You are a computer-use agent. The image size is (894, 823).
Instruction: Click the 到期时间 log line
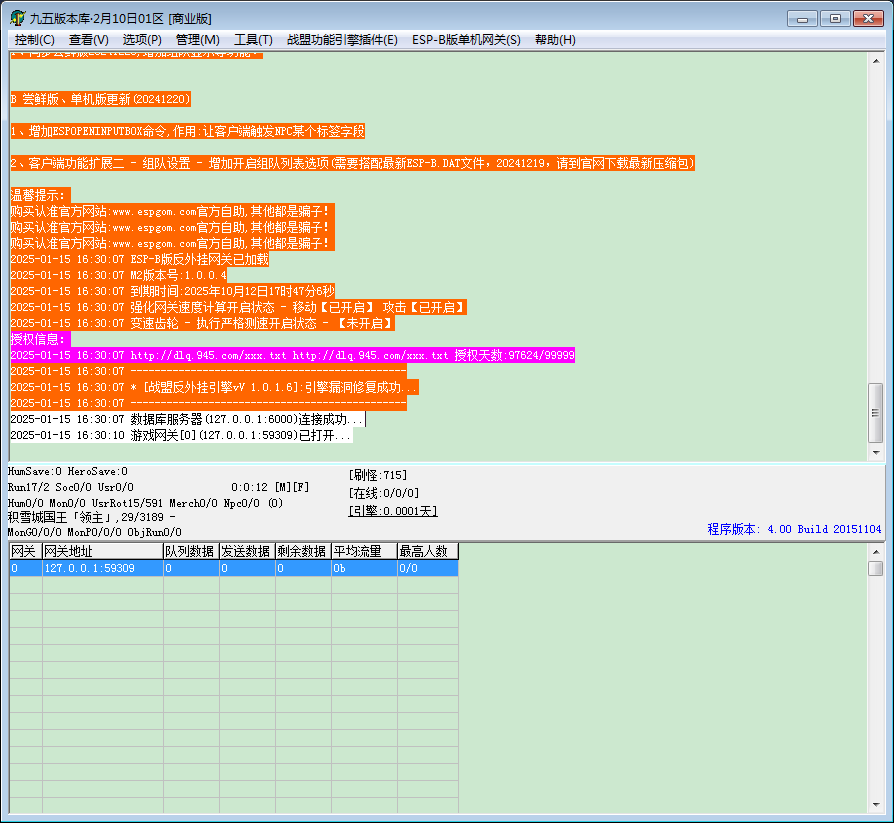point(173,291)
